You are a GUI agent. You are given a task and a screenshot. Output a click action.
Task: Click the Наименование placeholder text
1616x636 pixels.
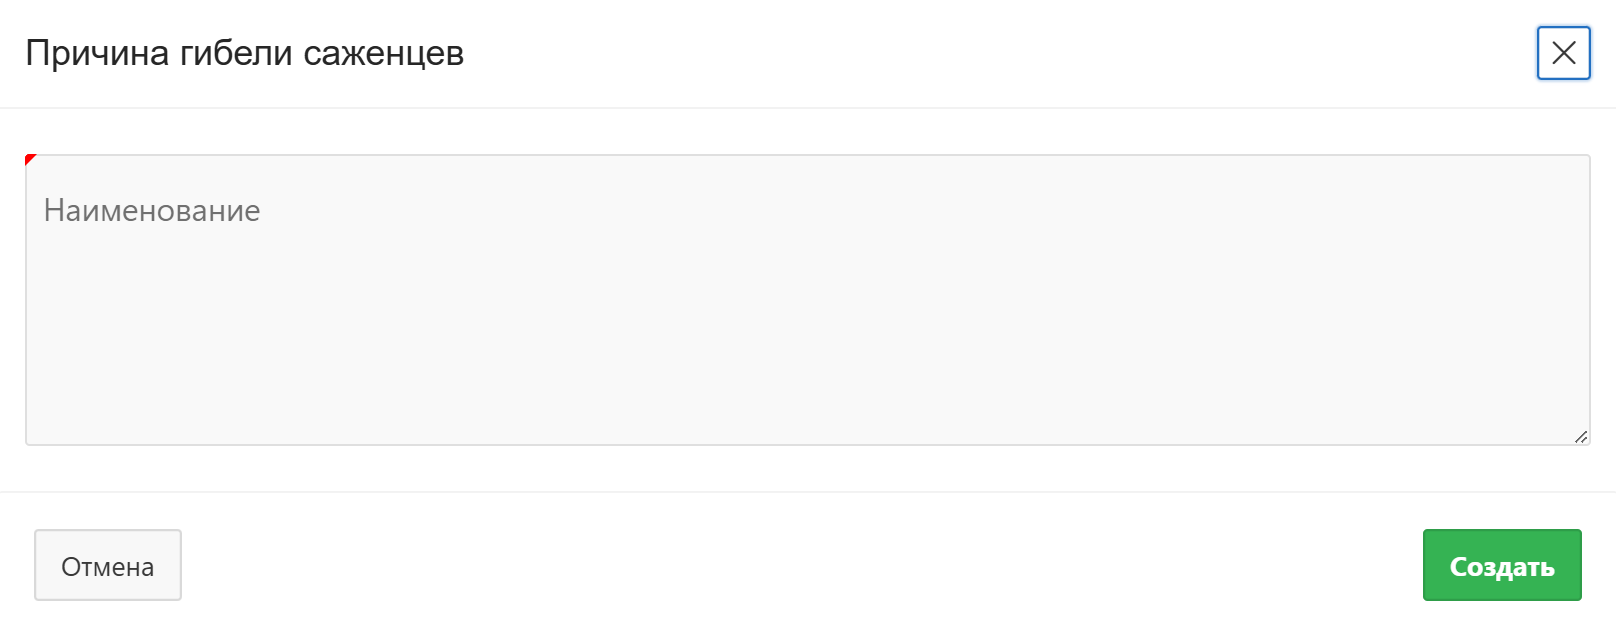152,211
